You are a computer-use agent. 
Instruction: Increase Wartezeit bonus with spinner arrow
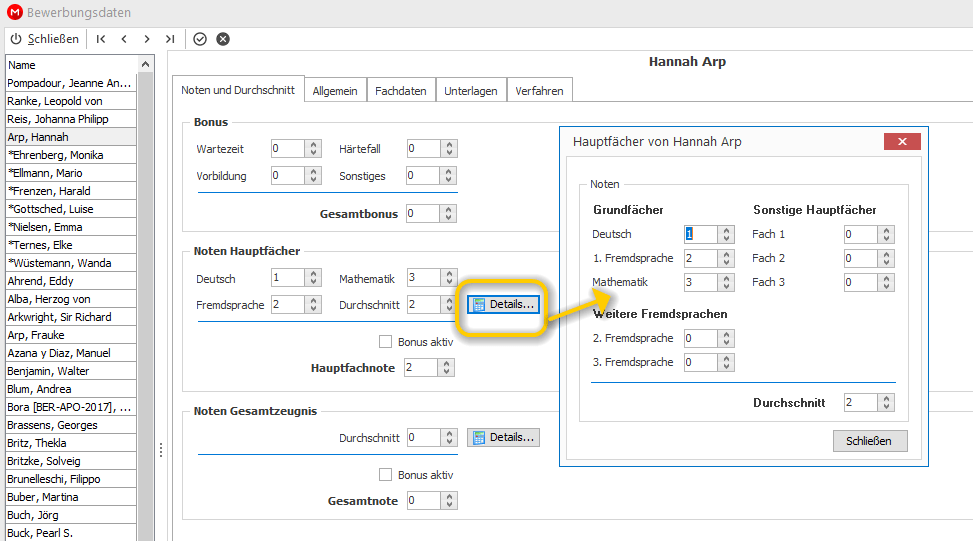point(313,145)
